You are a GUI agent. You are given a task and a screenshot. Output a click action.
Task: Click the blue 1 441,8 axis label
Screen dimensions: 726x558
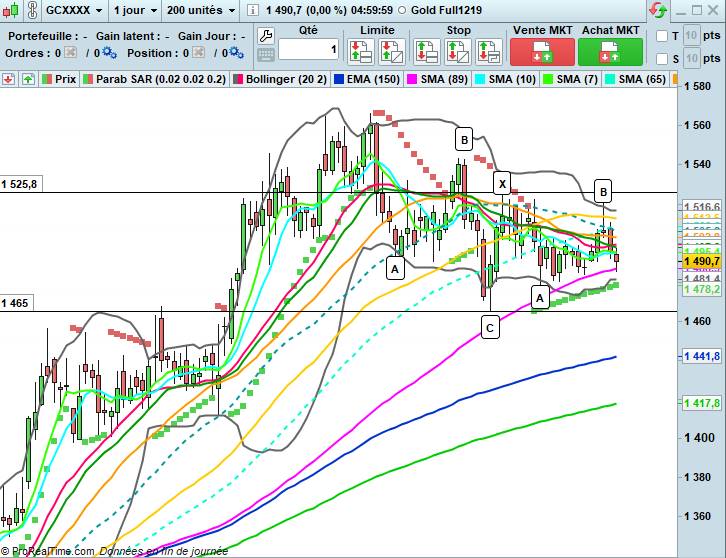coord(701,356)
